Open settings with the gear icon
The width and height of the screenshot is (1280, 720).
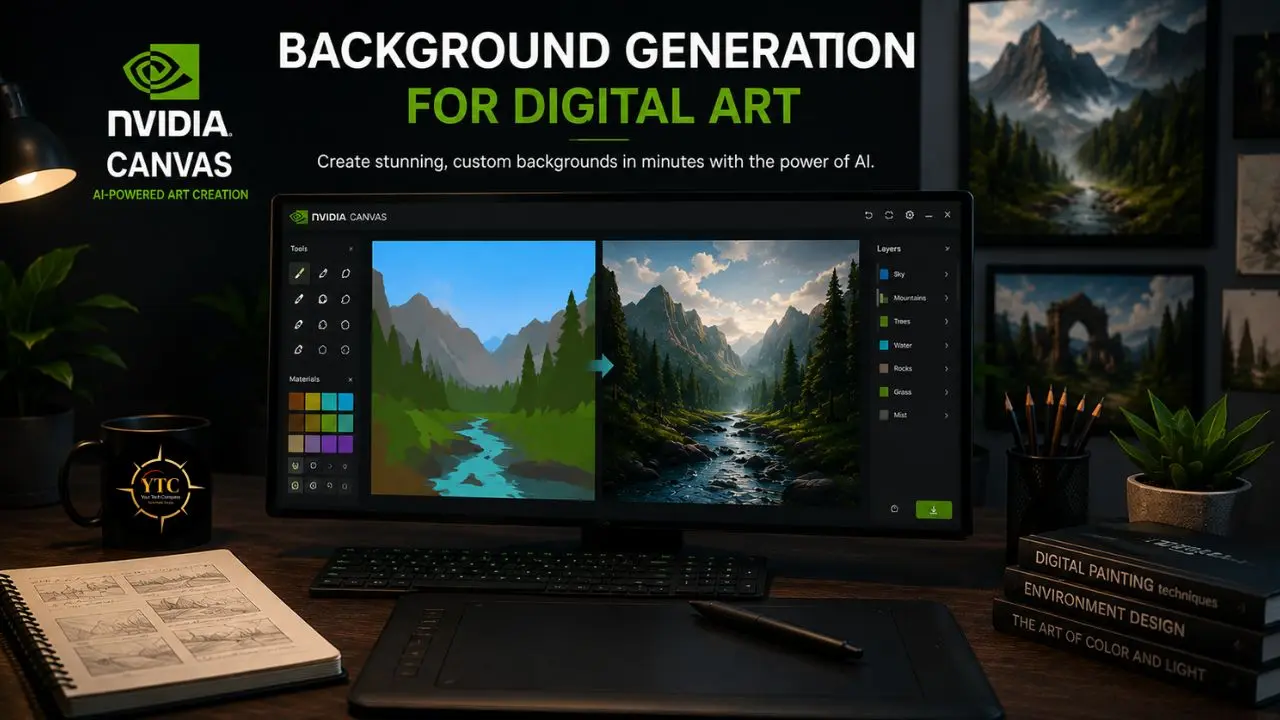[x=909, y=216]
